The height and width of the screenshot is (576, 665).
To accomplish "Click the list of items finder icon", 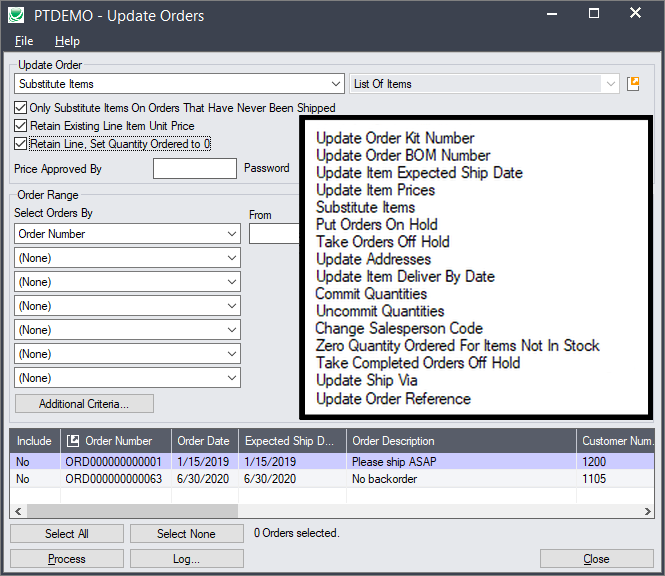I will (633, 84).
